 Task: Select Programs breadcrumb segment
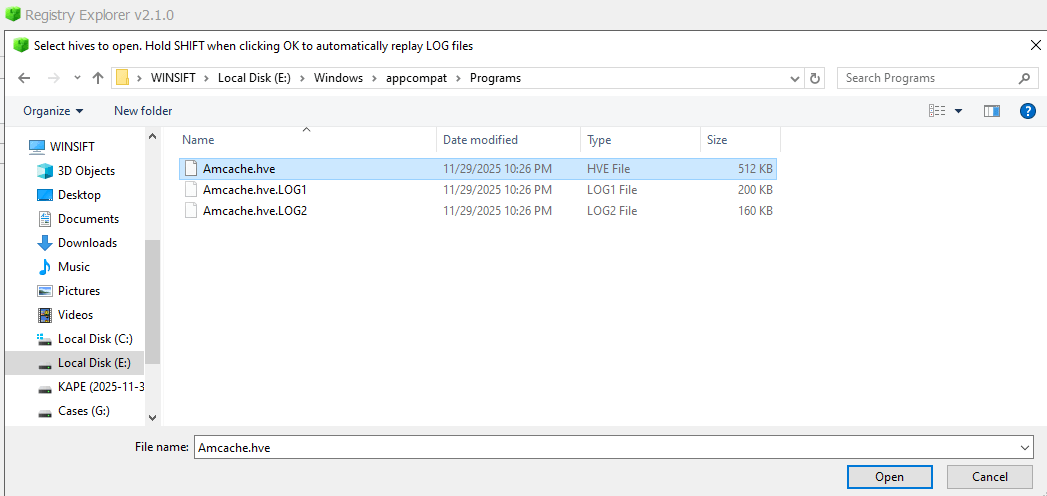[495, 78]
